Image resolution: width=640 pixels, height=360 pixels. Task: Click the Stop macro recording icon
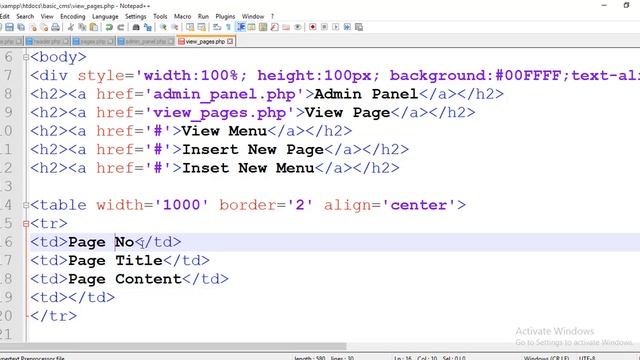pos(324,27)
